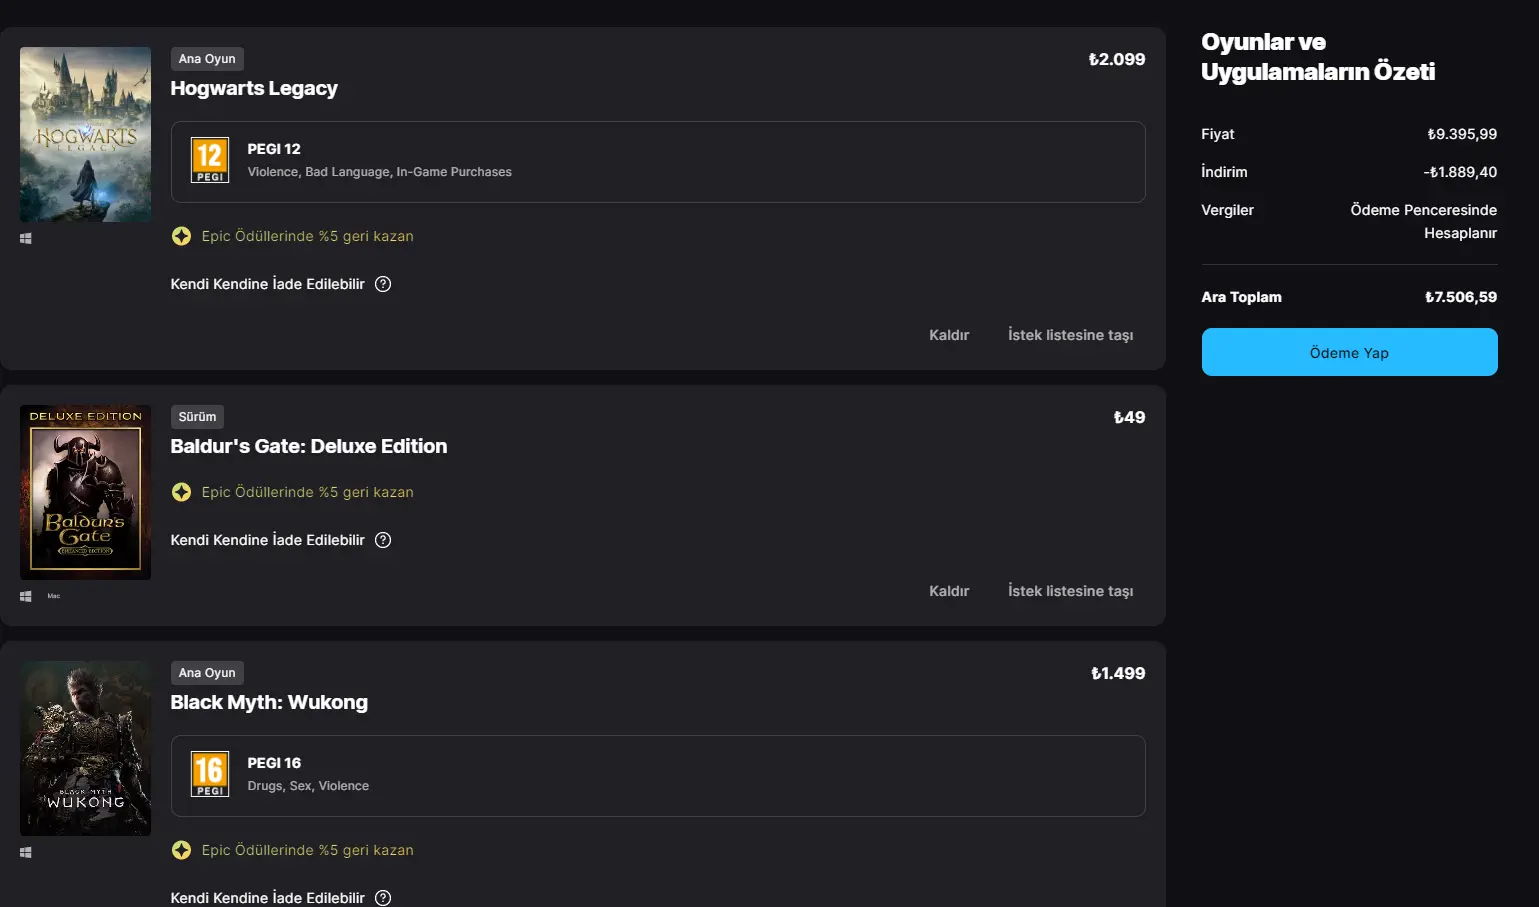Click Epic Rewards coin icon under Hogwarts Legacy
This screenshot has height=907, width=1539.
(x=181, y=236)
